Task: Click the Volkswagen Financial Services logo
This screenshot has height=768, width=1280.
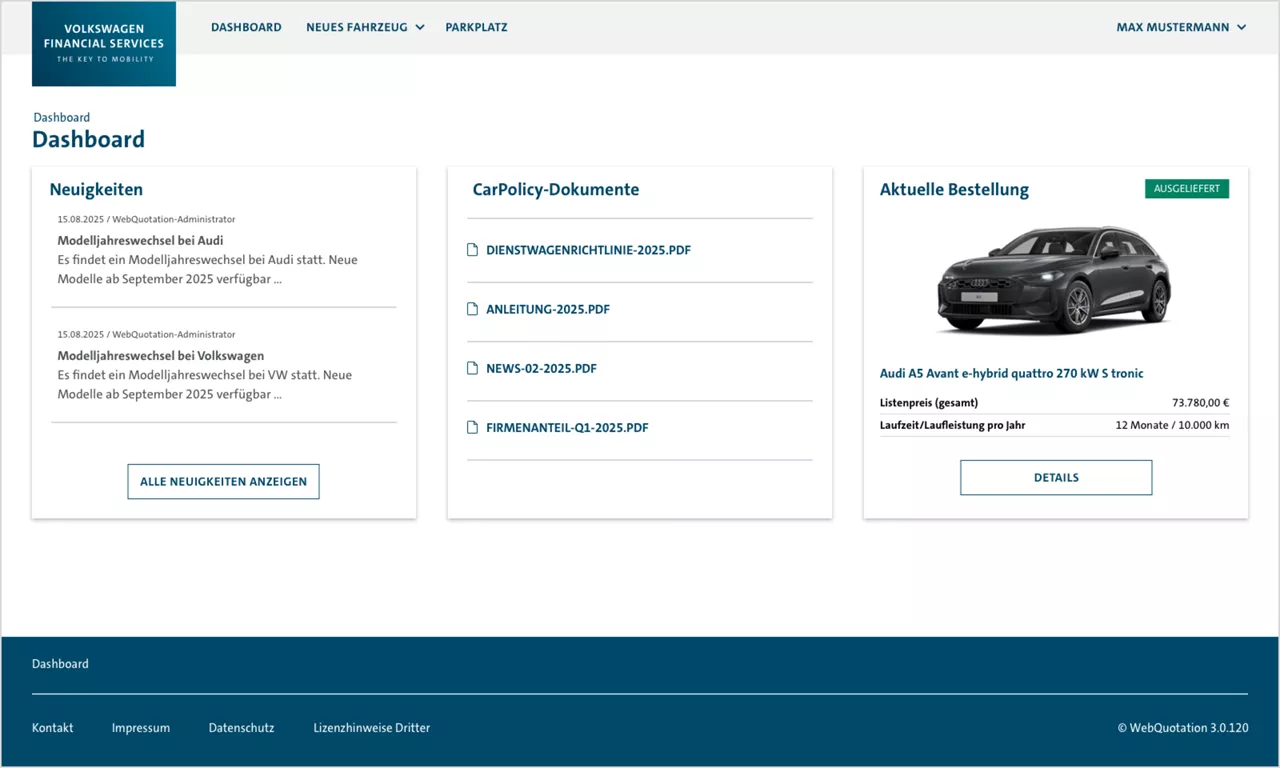Action: [103, 43]
